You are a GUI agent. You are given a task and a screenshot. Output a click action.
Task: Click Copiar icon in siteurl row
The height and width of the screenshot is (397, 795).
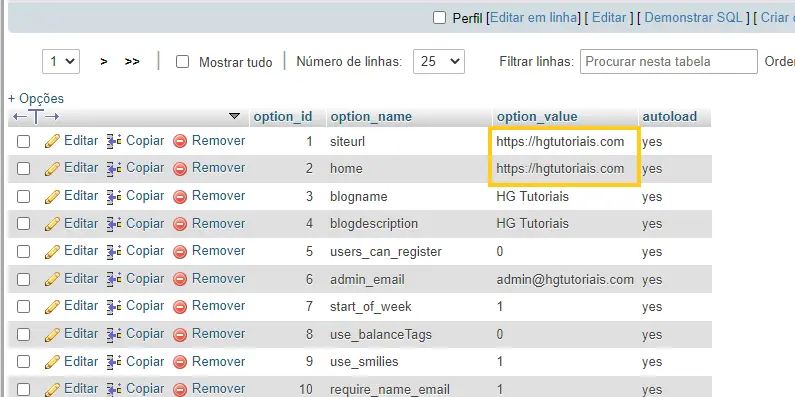pos(114,141)
